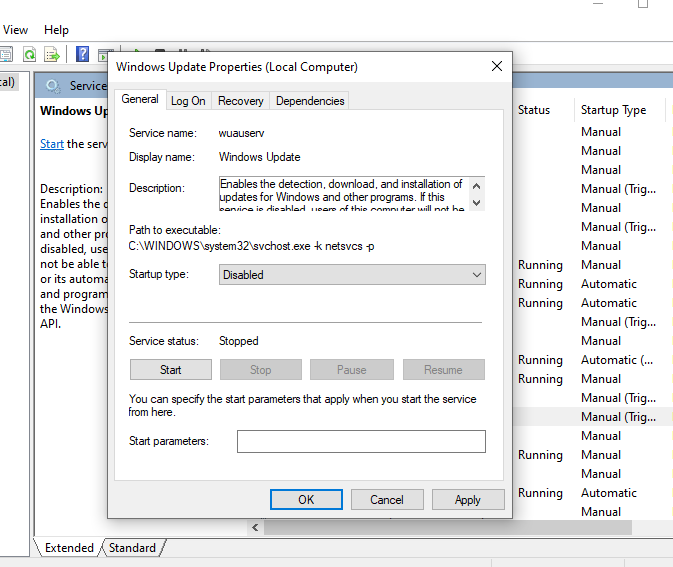Open the Startup type dropdown showing Disabled
Viewport: 673px width, 567px height.
tap(352, 275)
